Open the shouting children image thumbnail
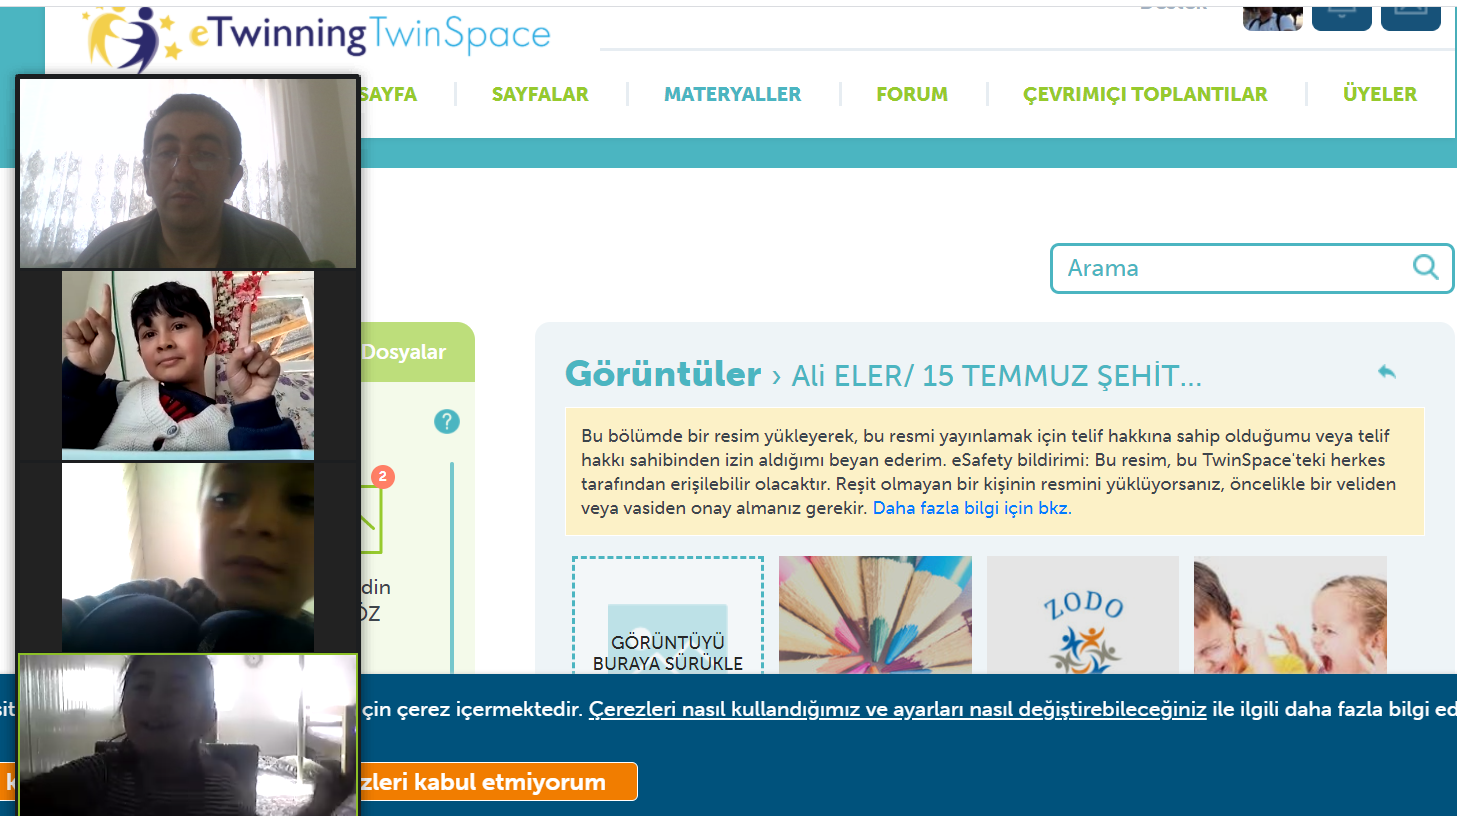This screenshot has height=816, width=1457. 1290,615
